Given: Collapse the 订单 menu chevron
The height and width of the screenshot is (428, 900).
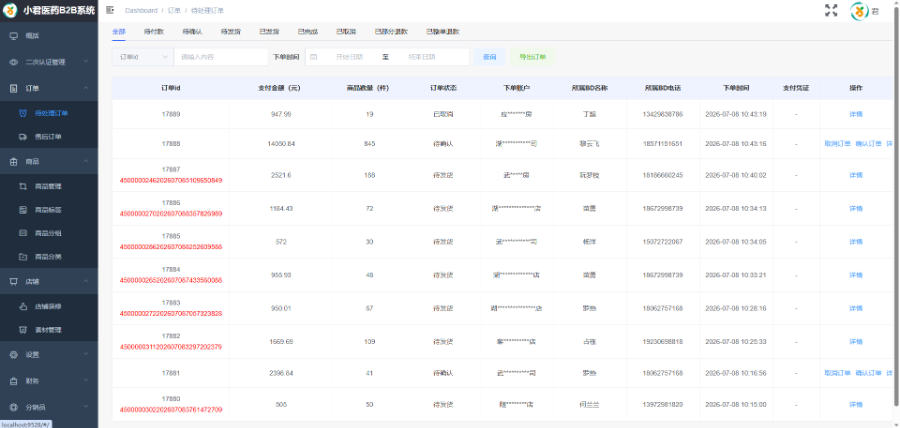Looking at the screenshot, I should coord(86,88).
